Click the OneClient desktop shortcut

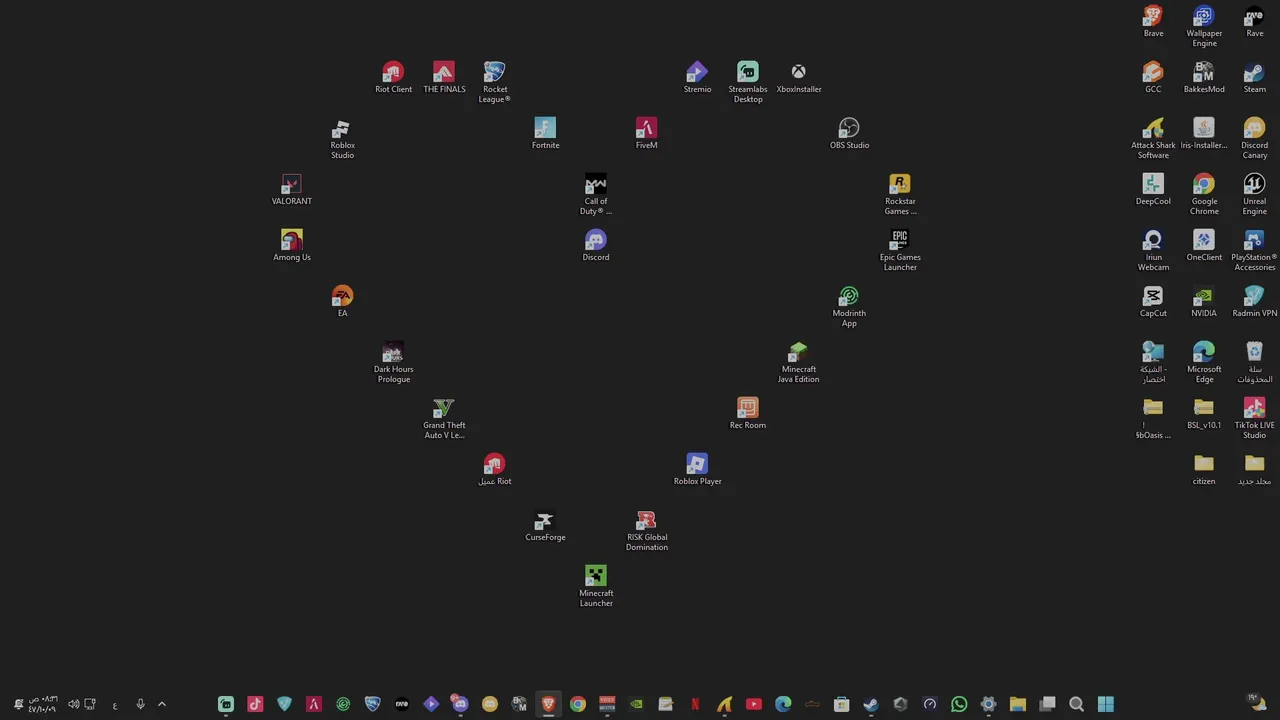[x=1204, y=245]
